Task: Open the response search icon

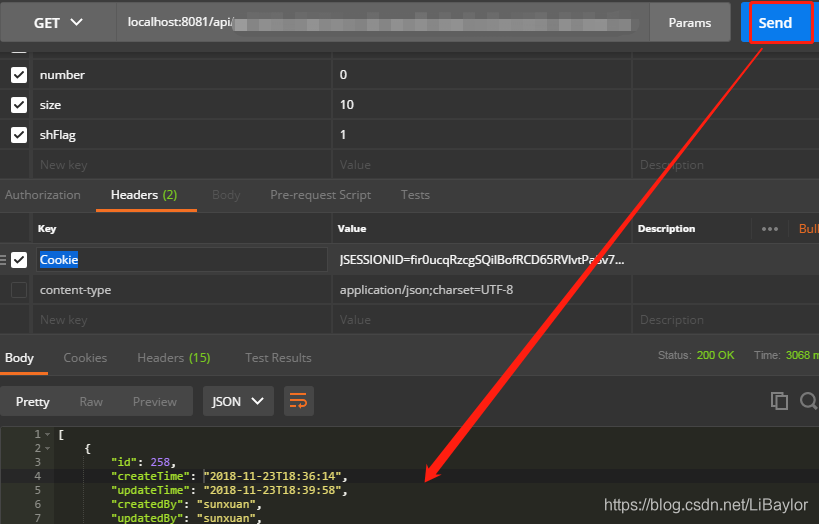Action: pos(809,401)
